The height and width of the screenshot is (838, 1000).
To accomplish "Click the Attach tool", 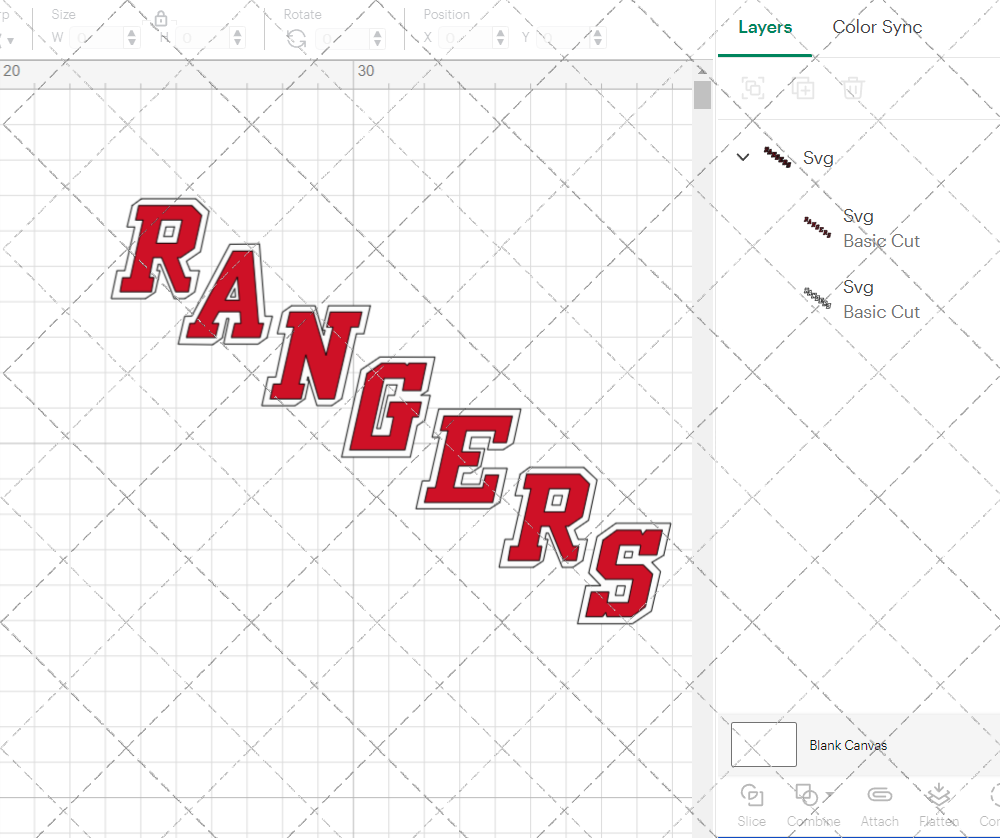I will (879, 806).
